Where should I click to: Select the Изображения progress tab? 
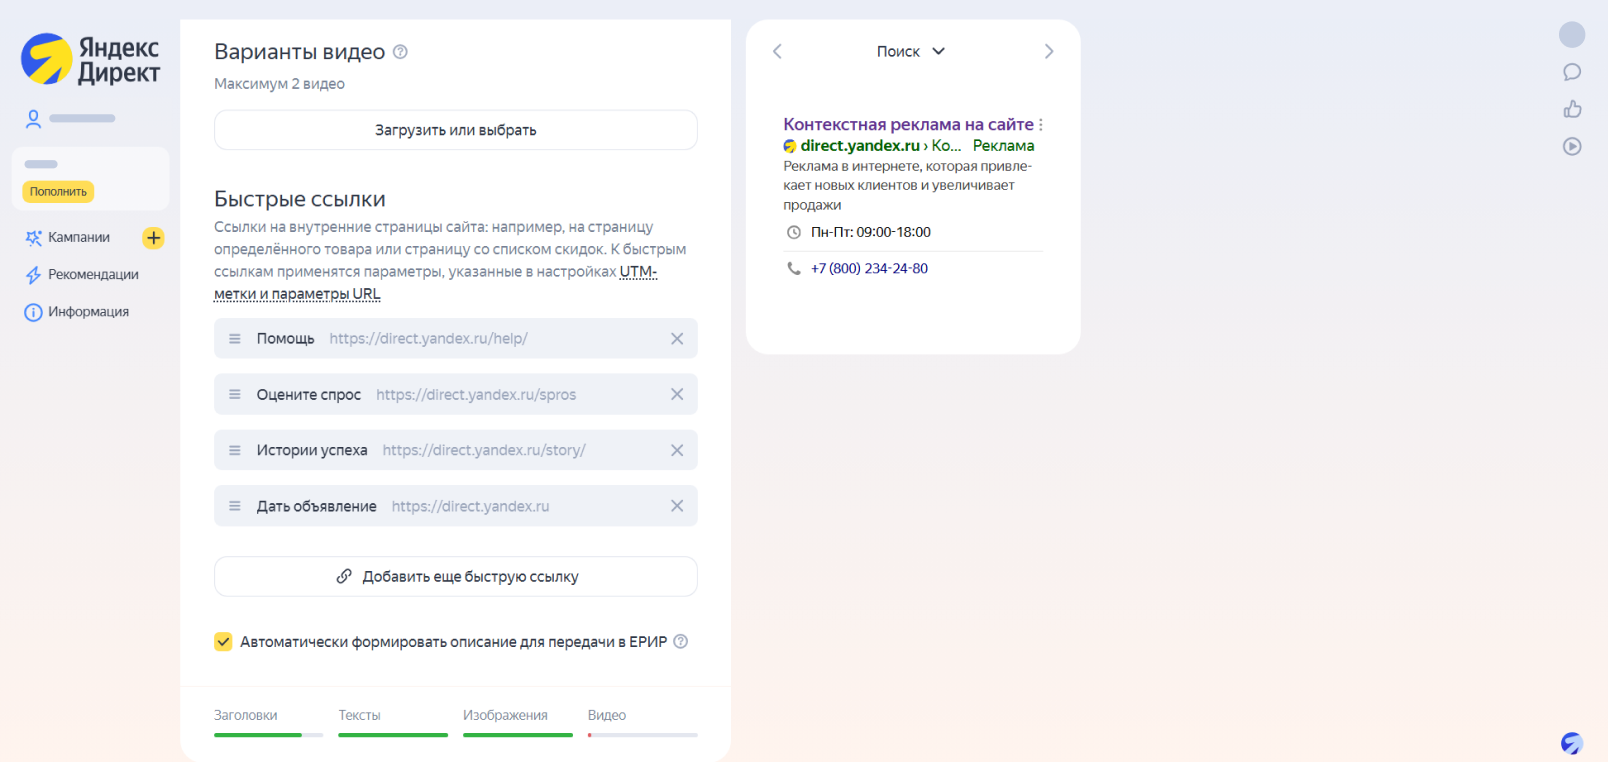tap(518, 724)
